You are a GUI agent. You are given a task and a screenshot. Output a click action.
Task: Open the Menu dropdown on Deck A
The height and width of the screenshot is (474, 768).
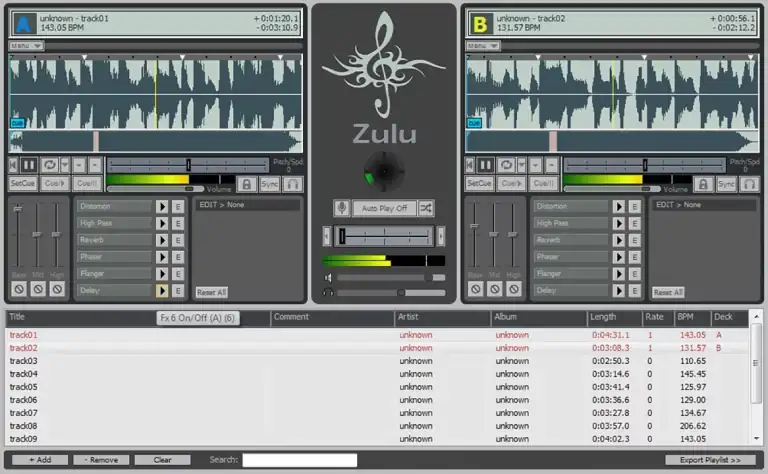click(x=26, y=46)
